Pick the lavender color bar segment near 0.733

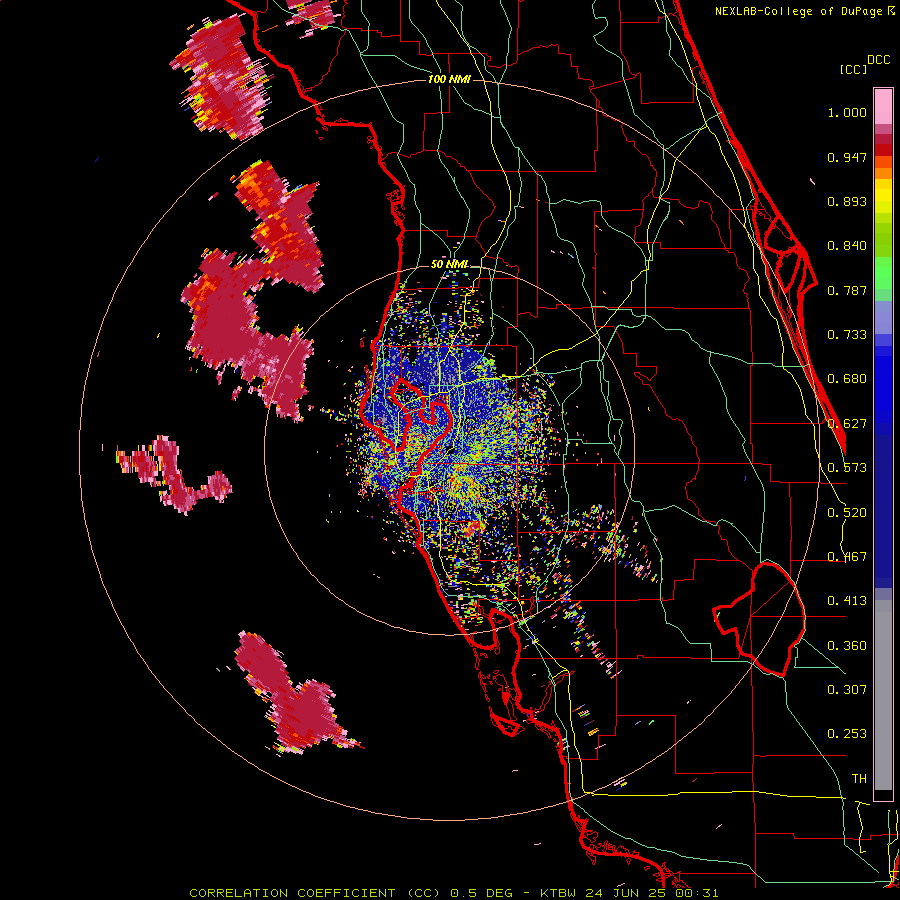tap(883, 317)
